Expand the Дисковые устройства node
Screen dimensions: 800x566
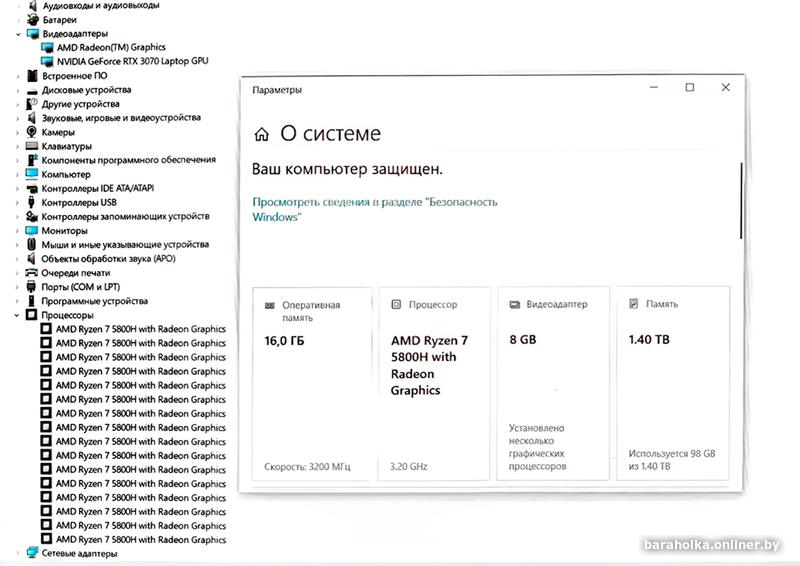(x=18, y=91)
